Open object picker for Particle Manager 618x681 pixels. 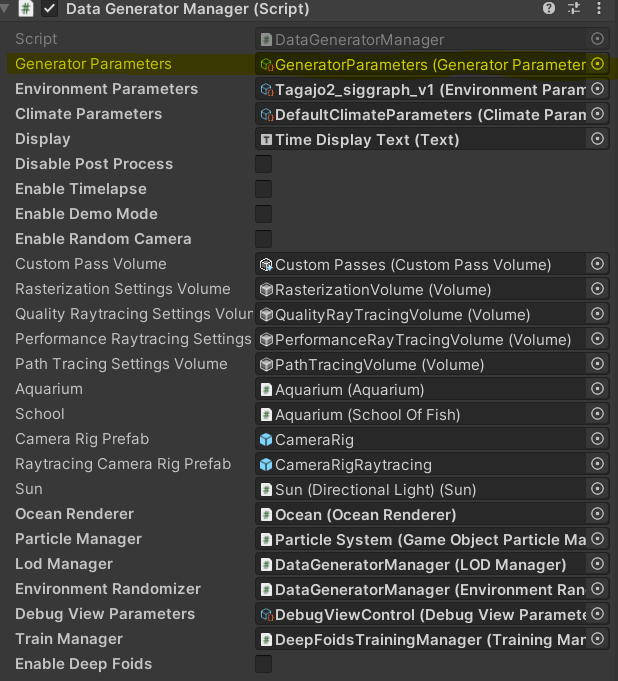[598, 539]
